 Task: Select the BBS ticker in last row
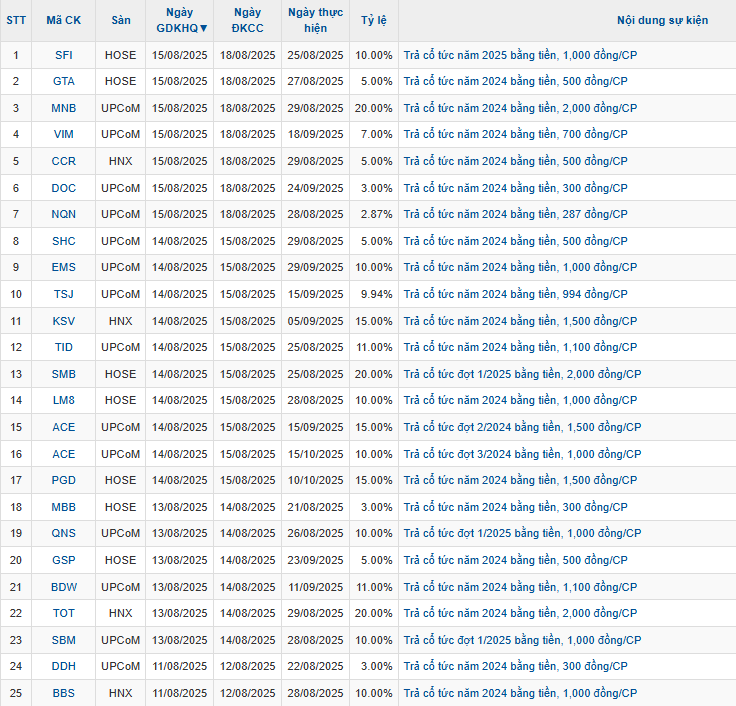pos(63,693)
